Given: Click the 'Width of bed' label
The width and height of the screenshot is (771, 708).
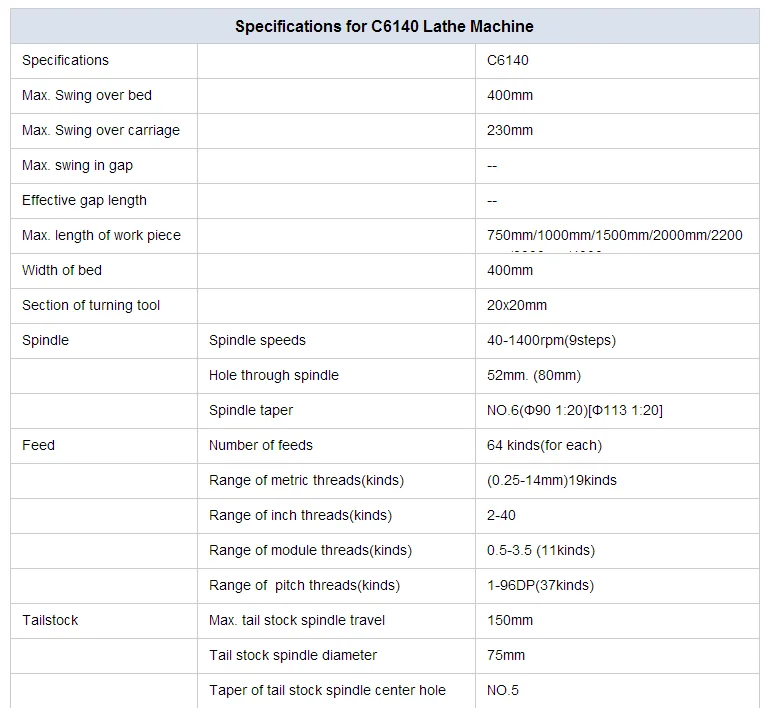Looking at the screenshot, I should click(x=62, y=270).
